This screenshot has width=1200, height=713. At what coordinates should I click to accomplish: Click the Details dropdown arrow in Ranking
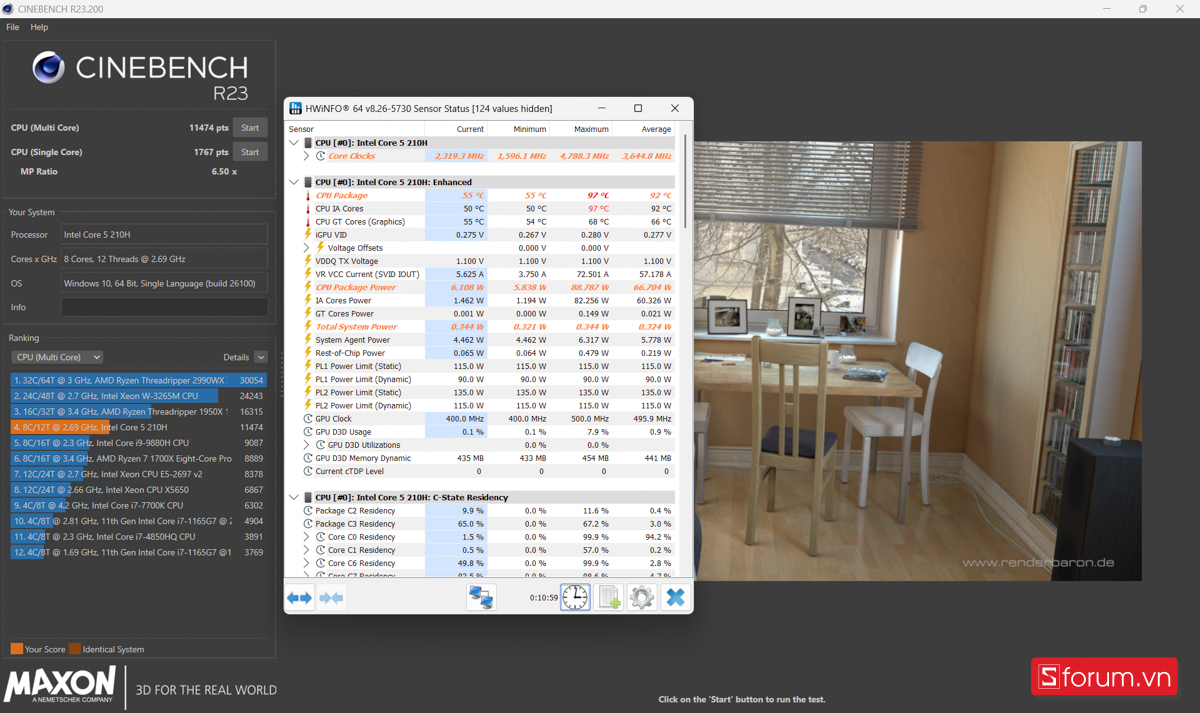pyautogui.click(x=261, y=357)
